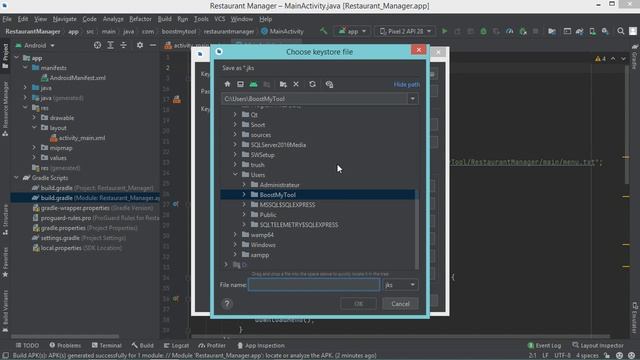This screenshot has width=640, height=360.
Task: Go to the home directory in keystore dialog
Action: pyautogui.click(x=227, y=84)
